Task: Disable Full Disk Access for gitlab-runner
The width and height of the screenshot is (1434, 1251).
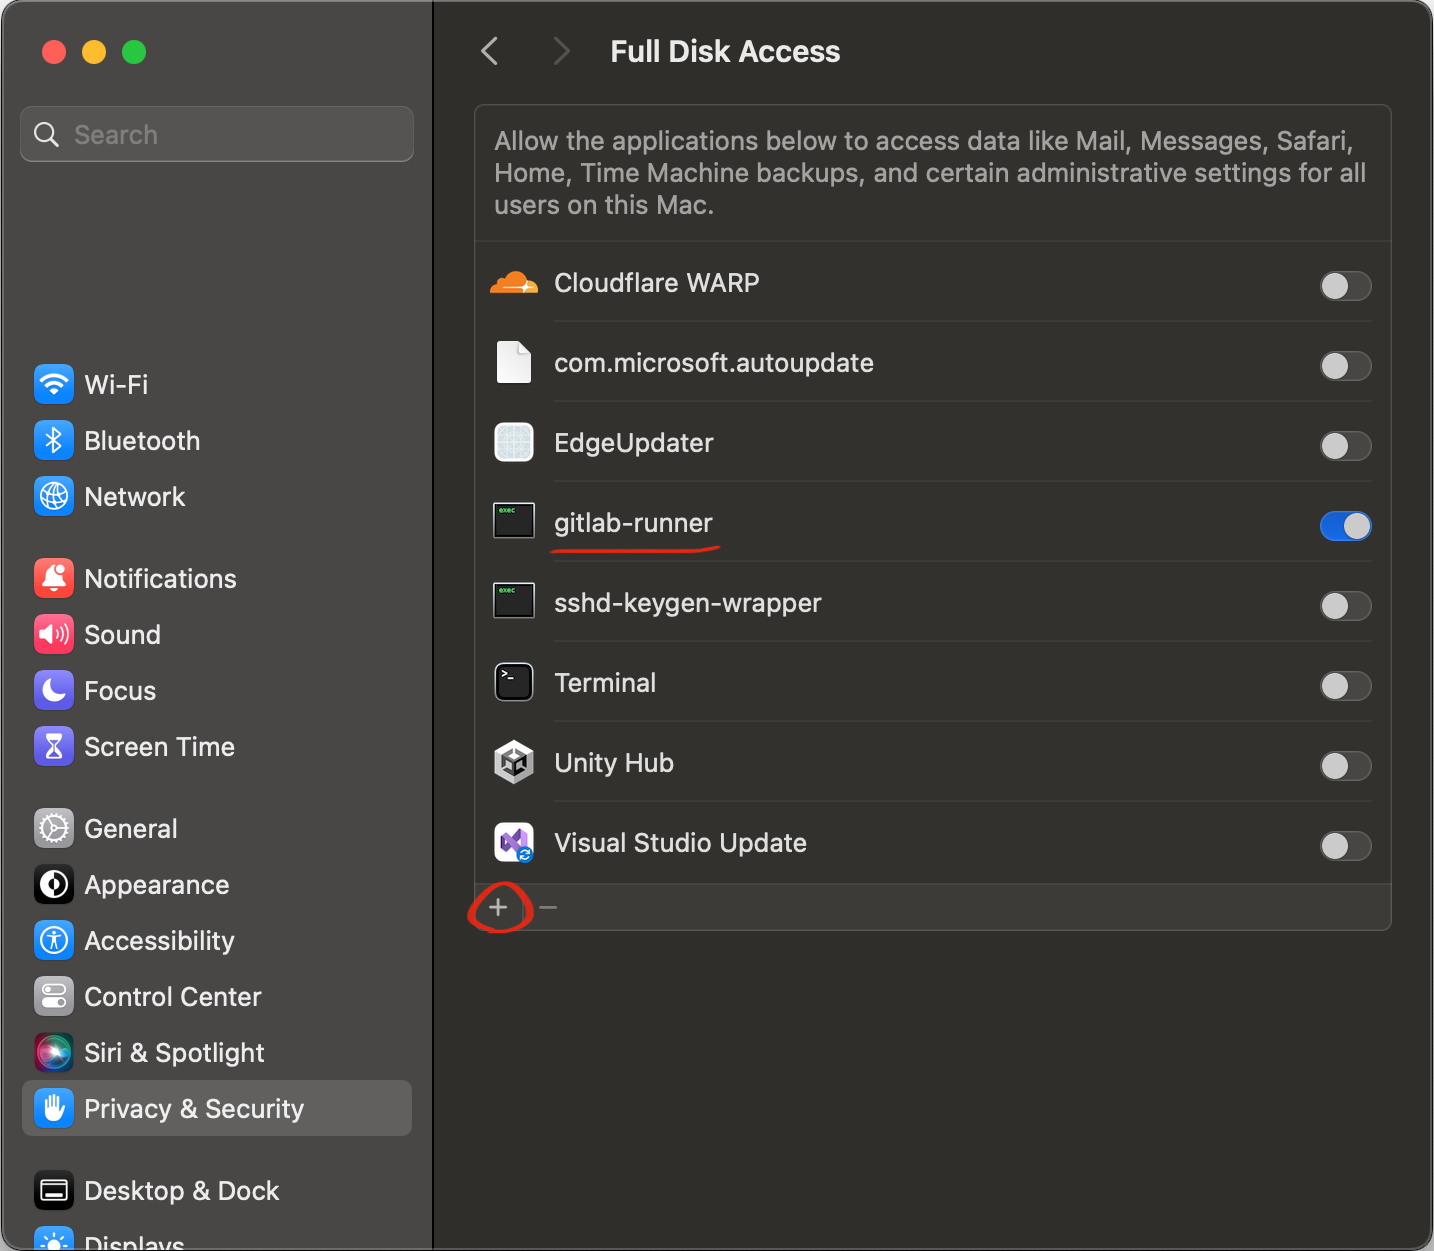Action: (x=1345, y=526)
